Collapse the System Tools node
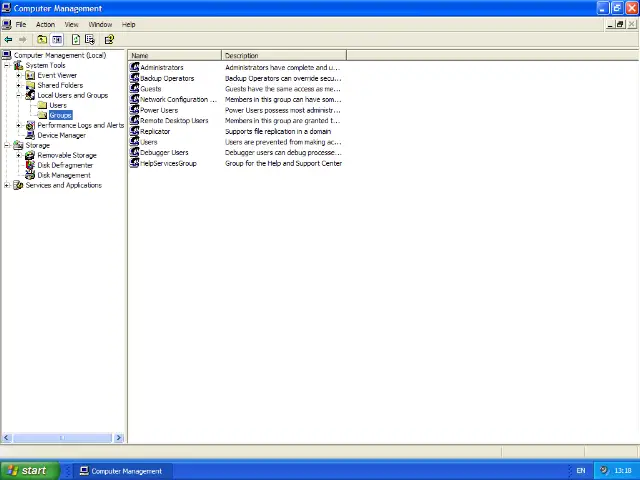 (x=7, y=65)
